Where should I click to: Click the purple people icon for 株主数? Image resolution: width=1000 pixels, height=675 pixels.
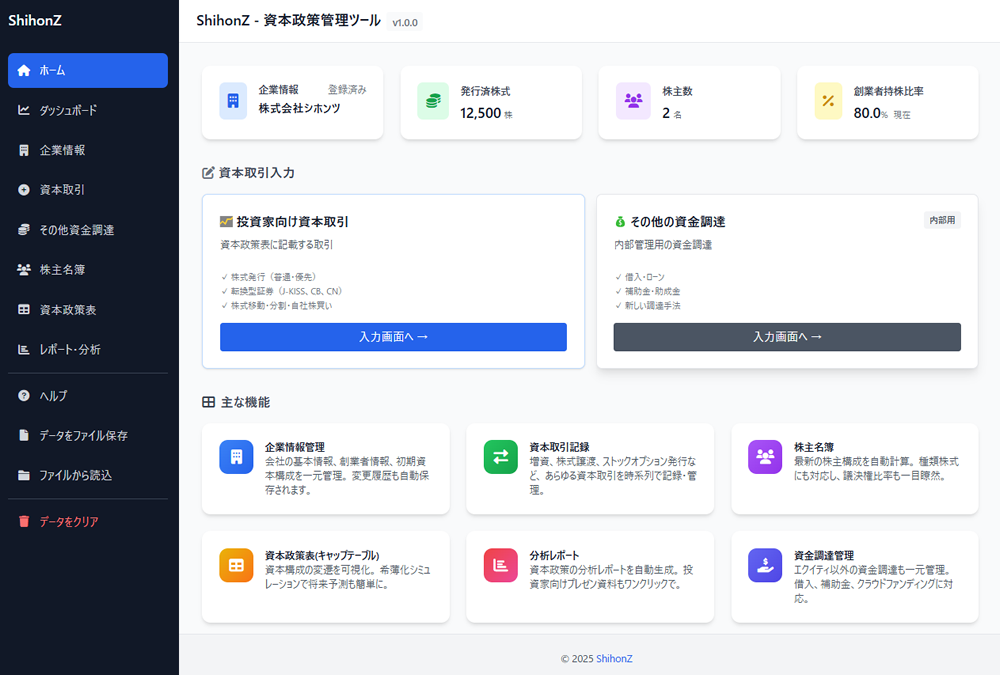(633, 101)
